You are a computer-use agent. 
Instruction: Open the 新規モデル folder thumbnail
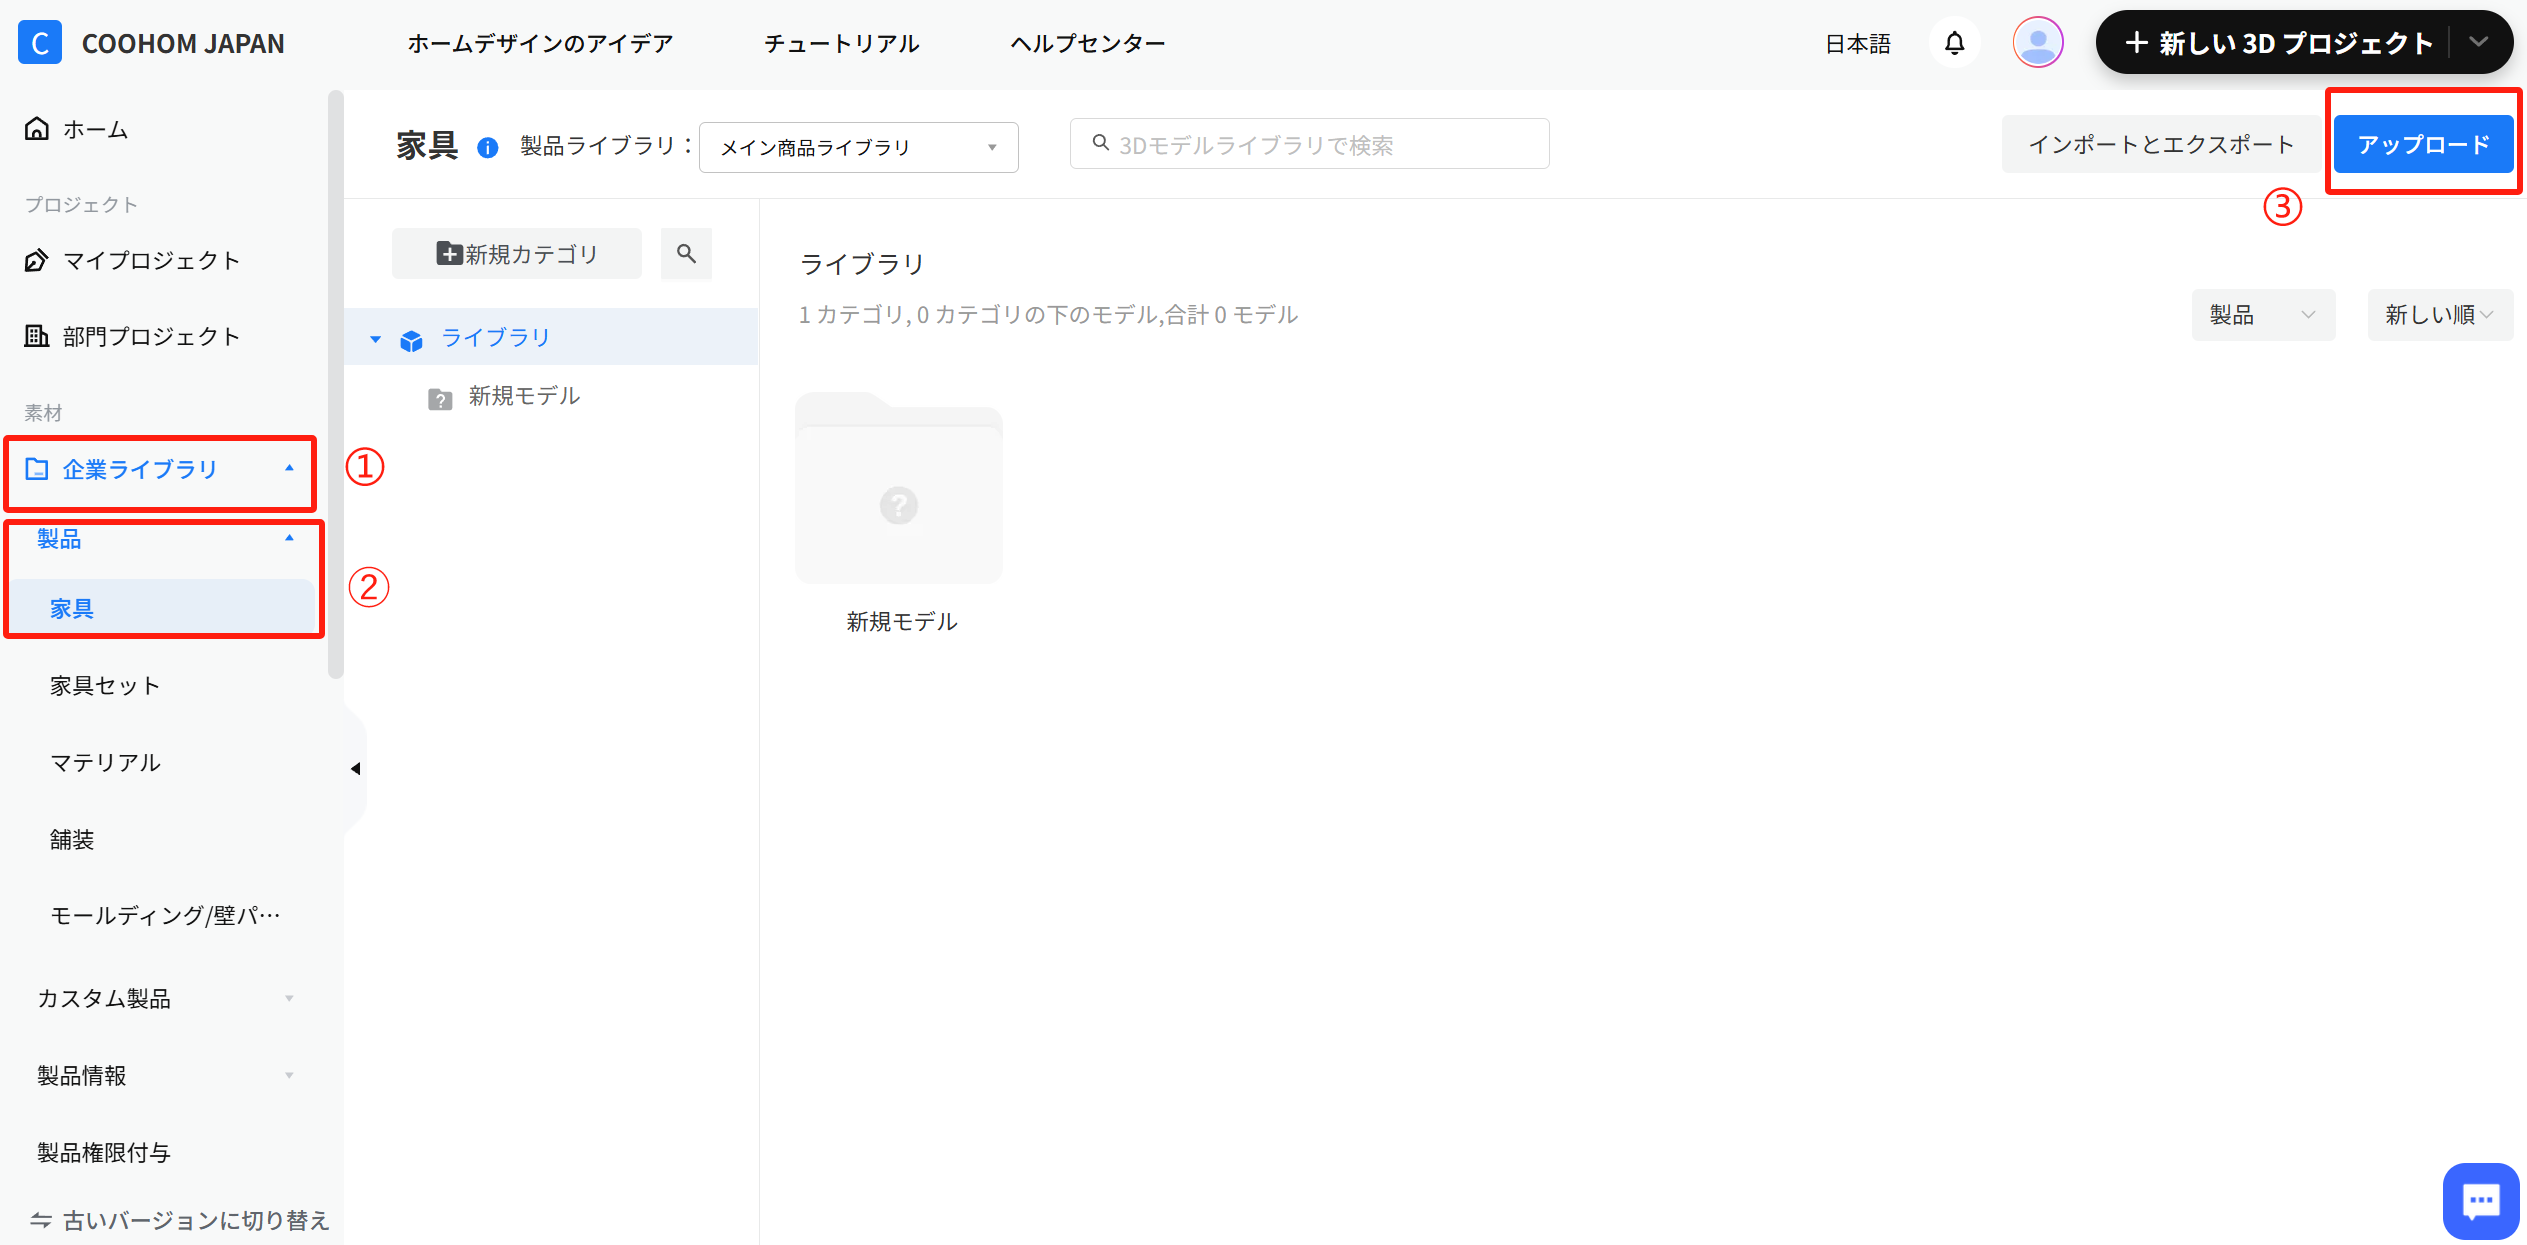pyautogui.click(x=899, y=487)
